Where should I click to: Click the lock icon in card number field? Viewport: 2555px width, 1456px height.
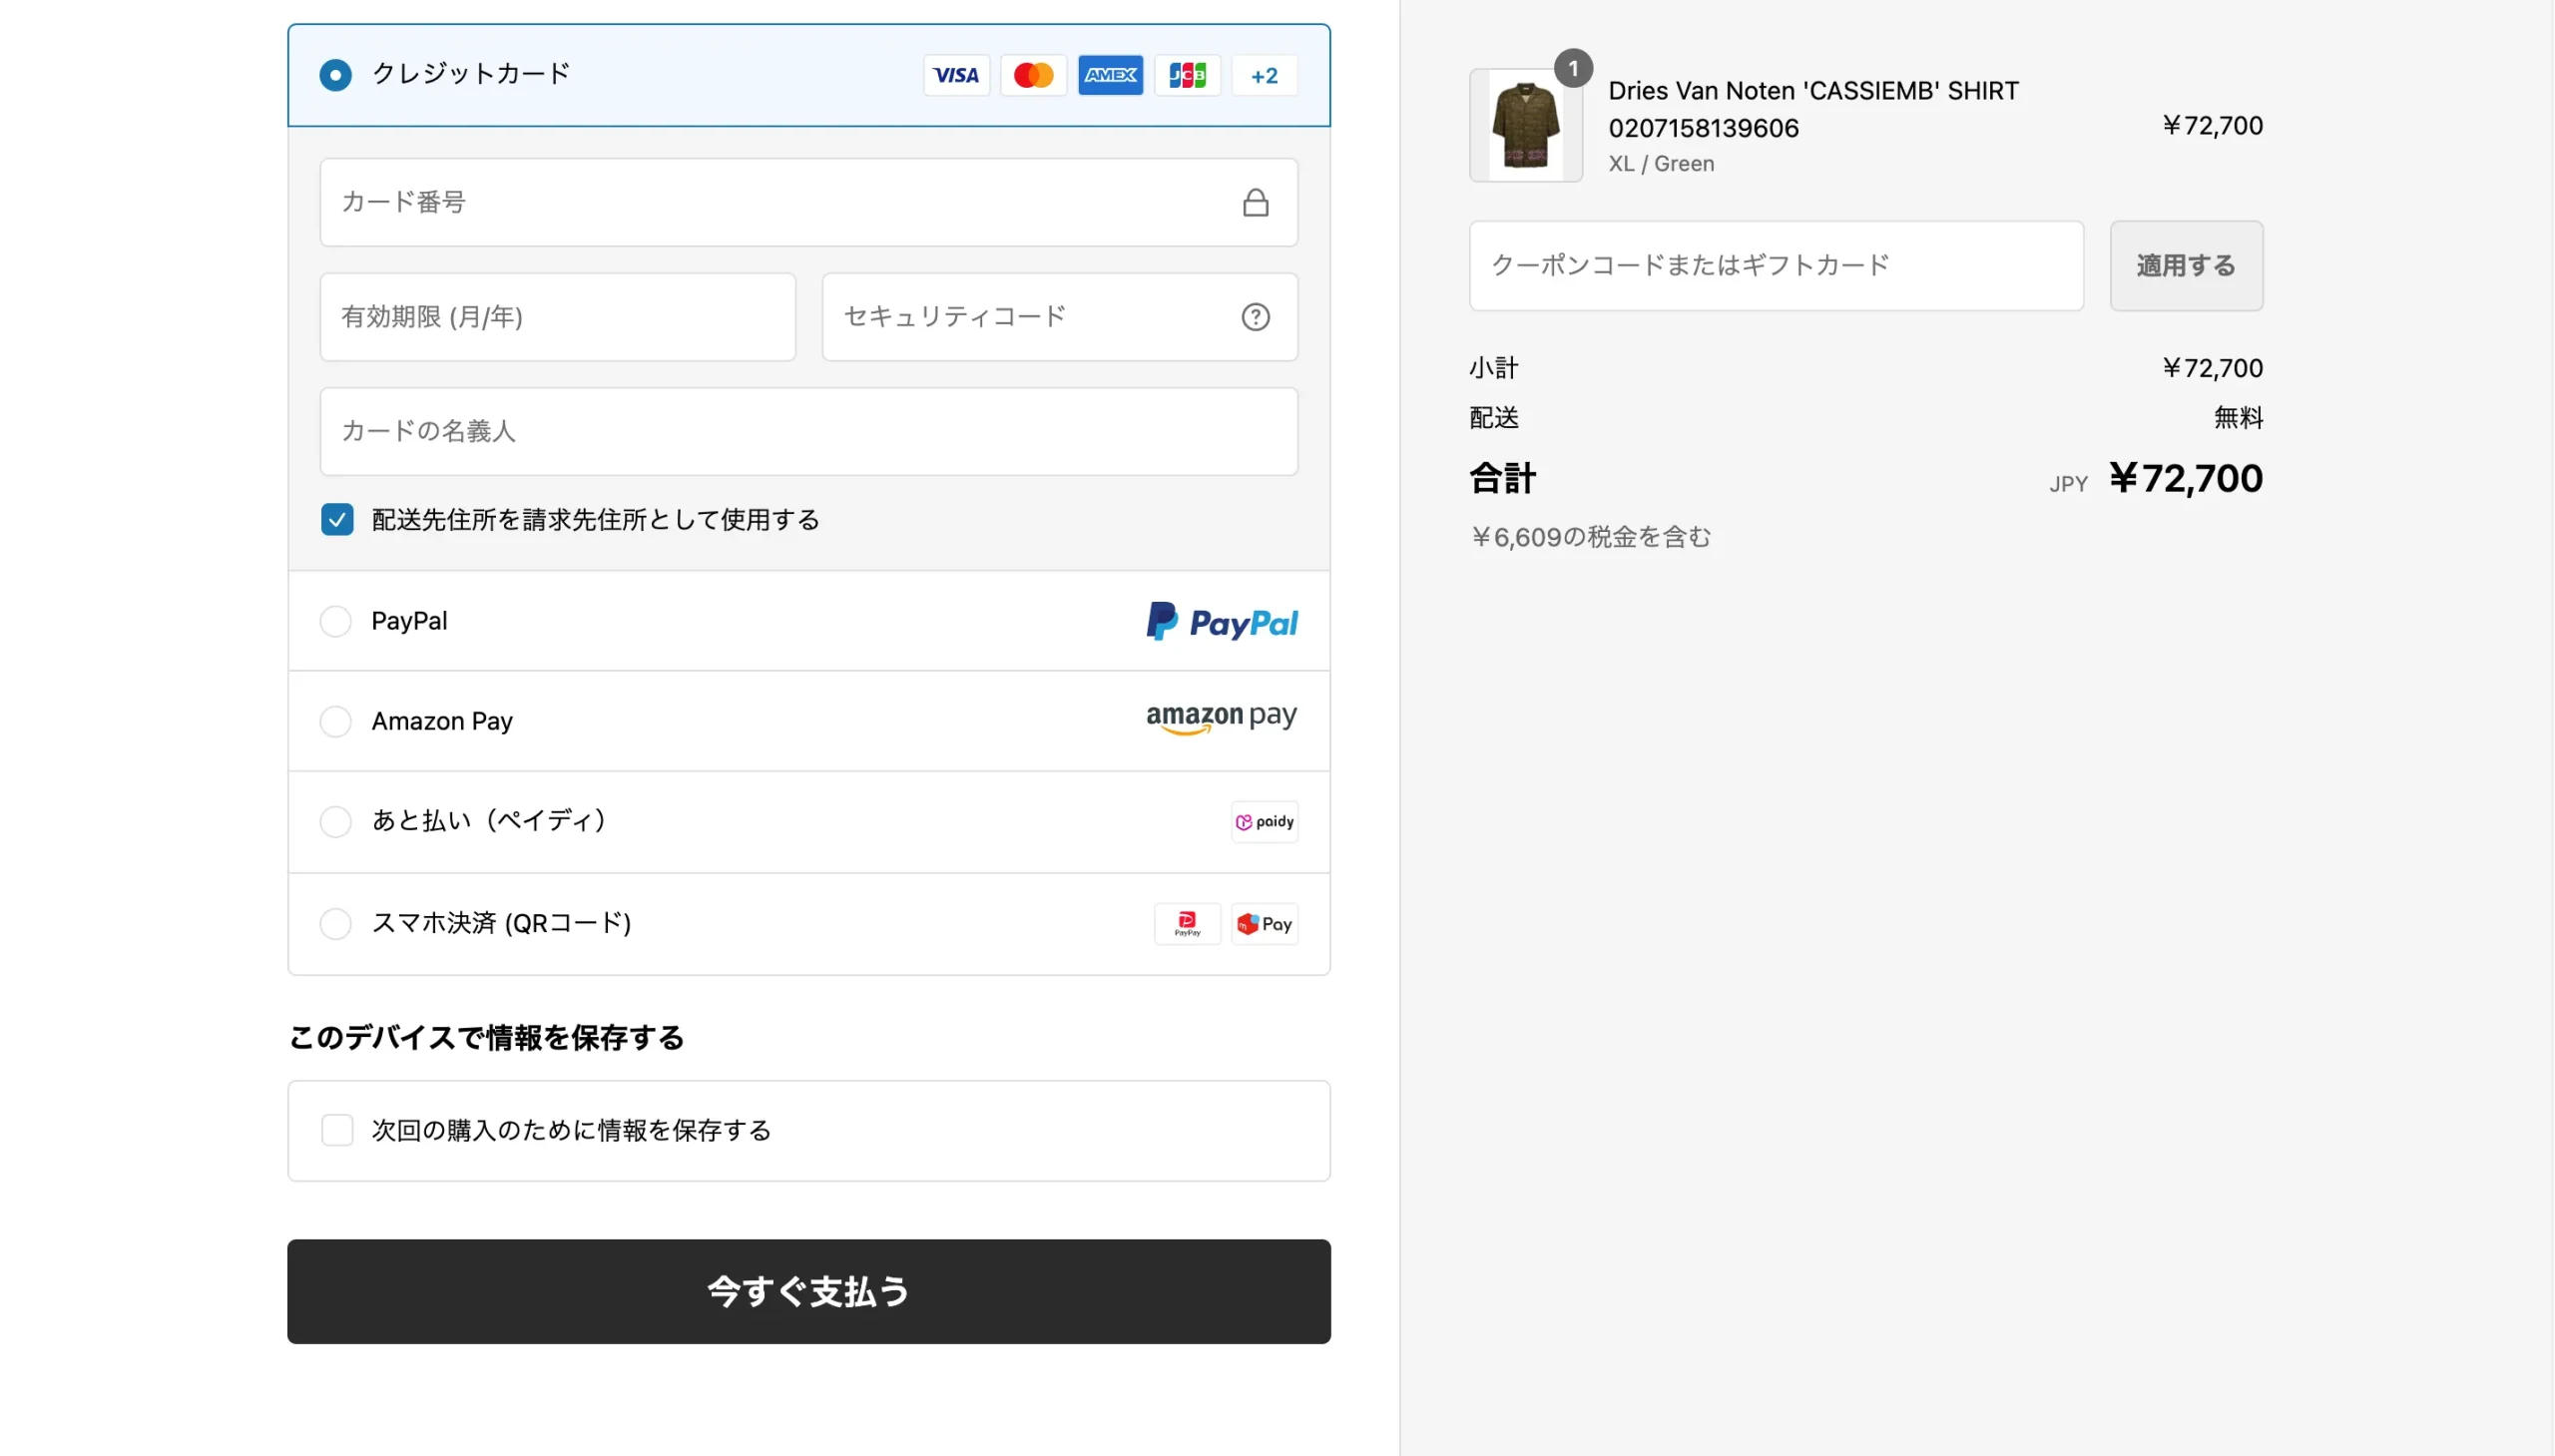point(1255,203)
